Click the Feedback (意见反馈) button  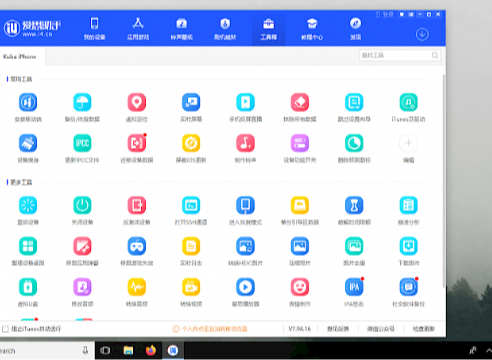click(x=338, y=329)
